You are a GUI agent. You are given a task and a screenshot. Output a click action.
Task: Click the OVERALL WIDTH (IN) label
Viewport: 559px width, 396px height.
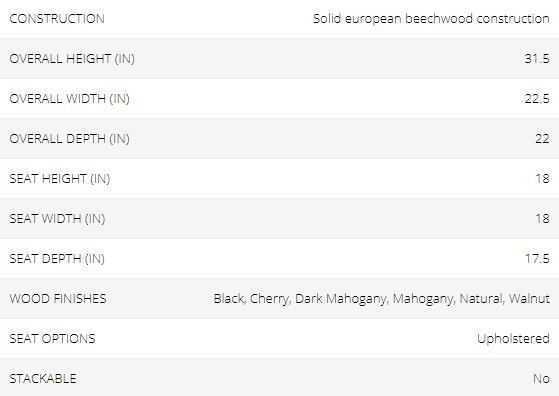pyautogui.click(x=70, y=98)
